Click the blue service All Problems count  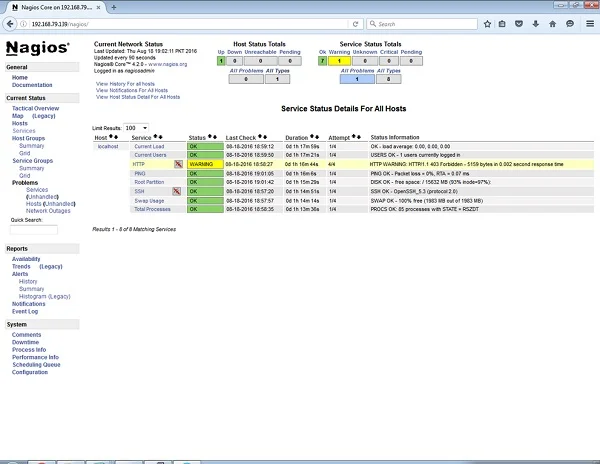(x=357, y=79)
